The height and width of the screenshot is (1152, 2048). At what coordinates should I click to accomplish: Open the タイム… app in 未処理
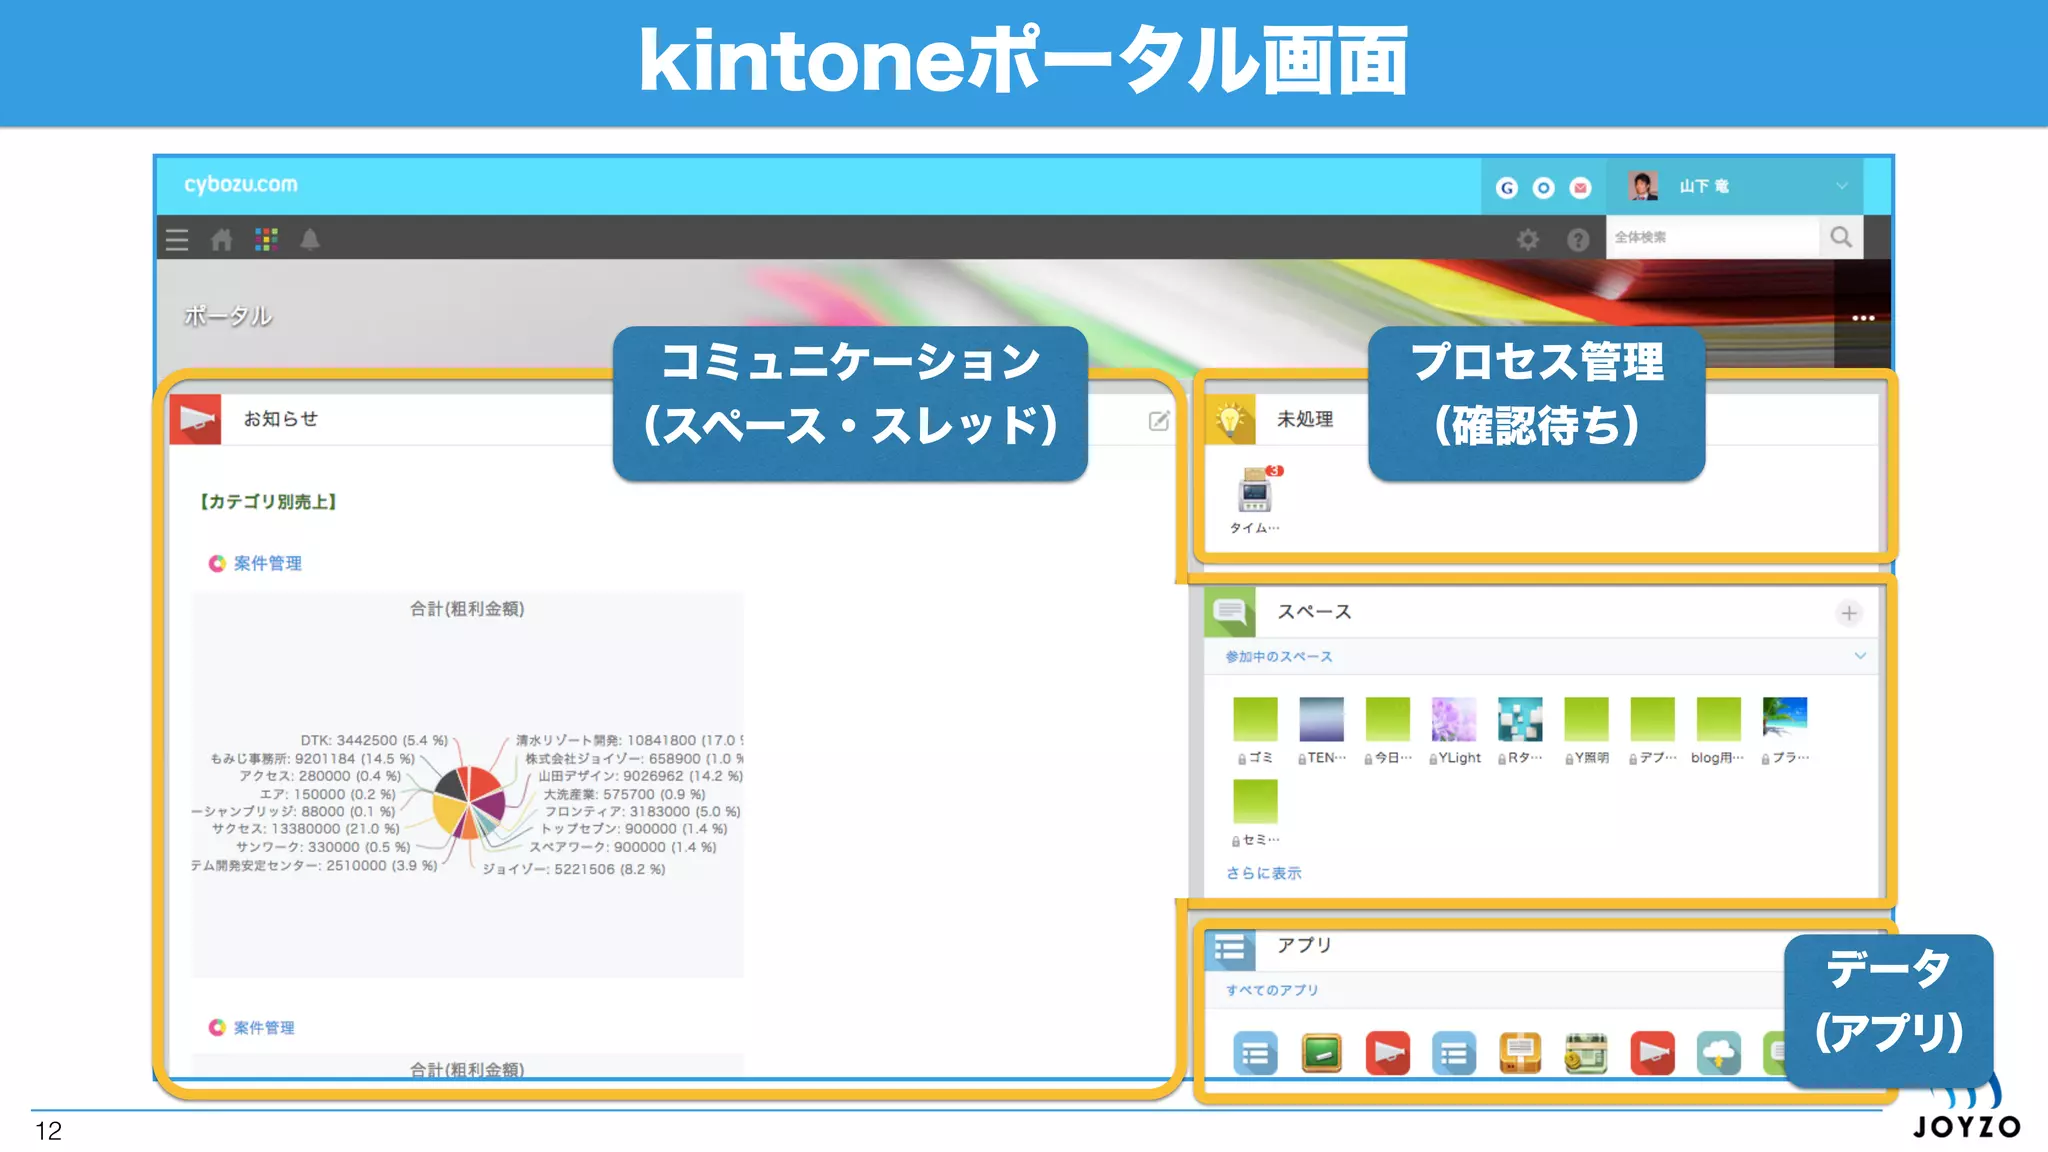(x=1255, y=501)
